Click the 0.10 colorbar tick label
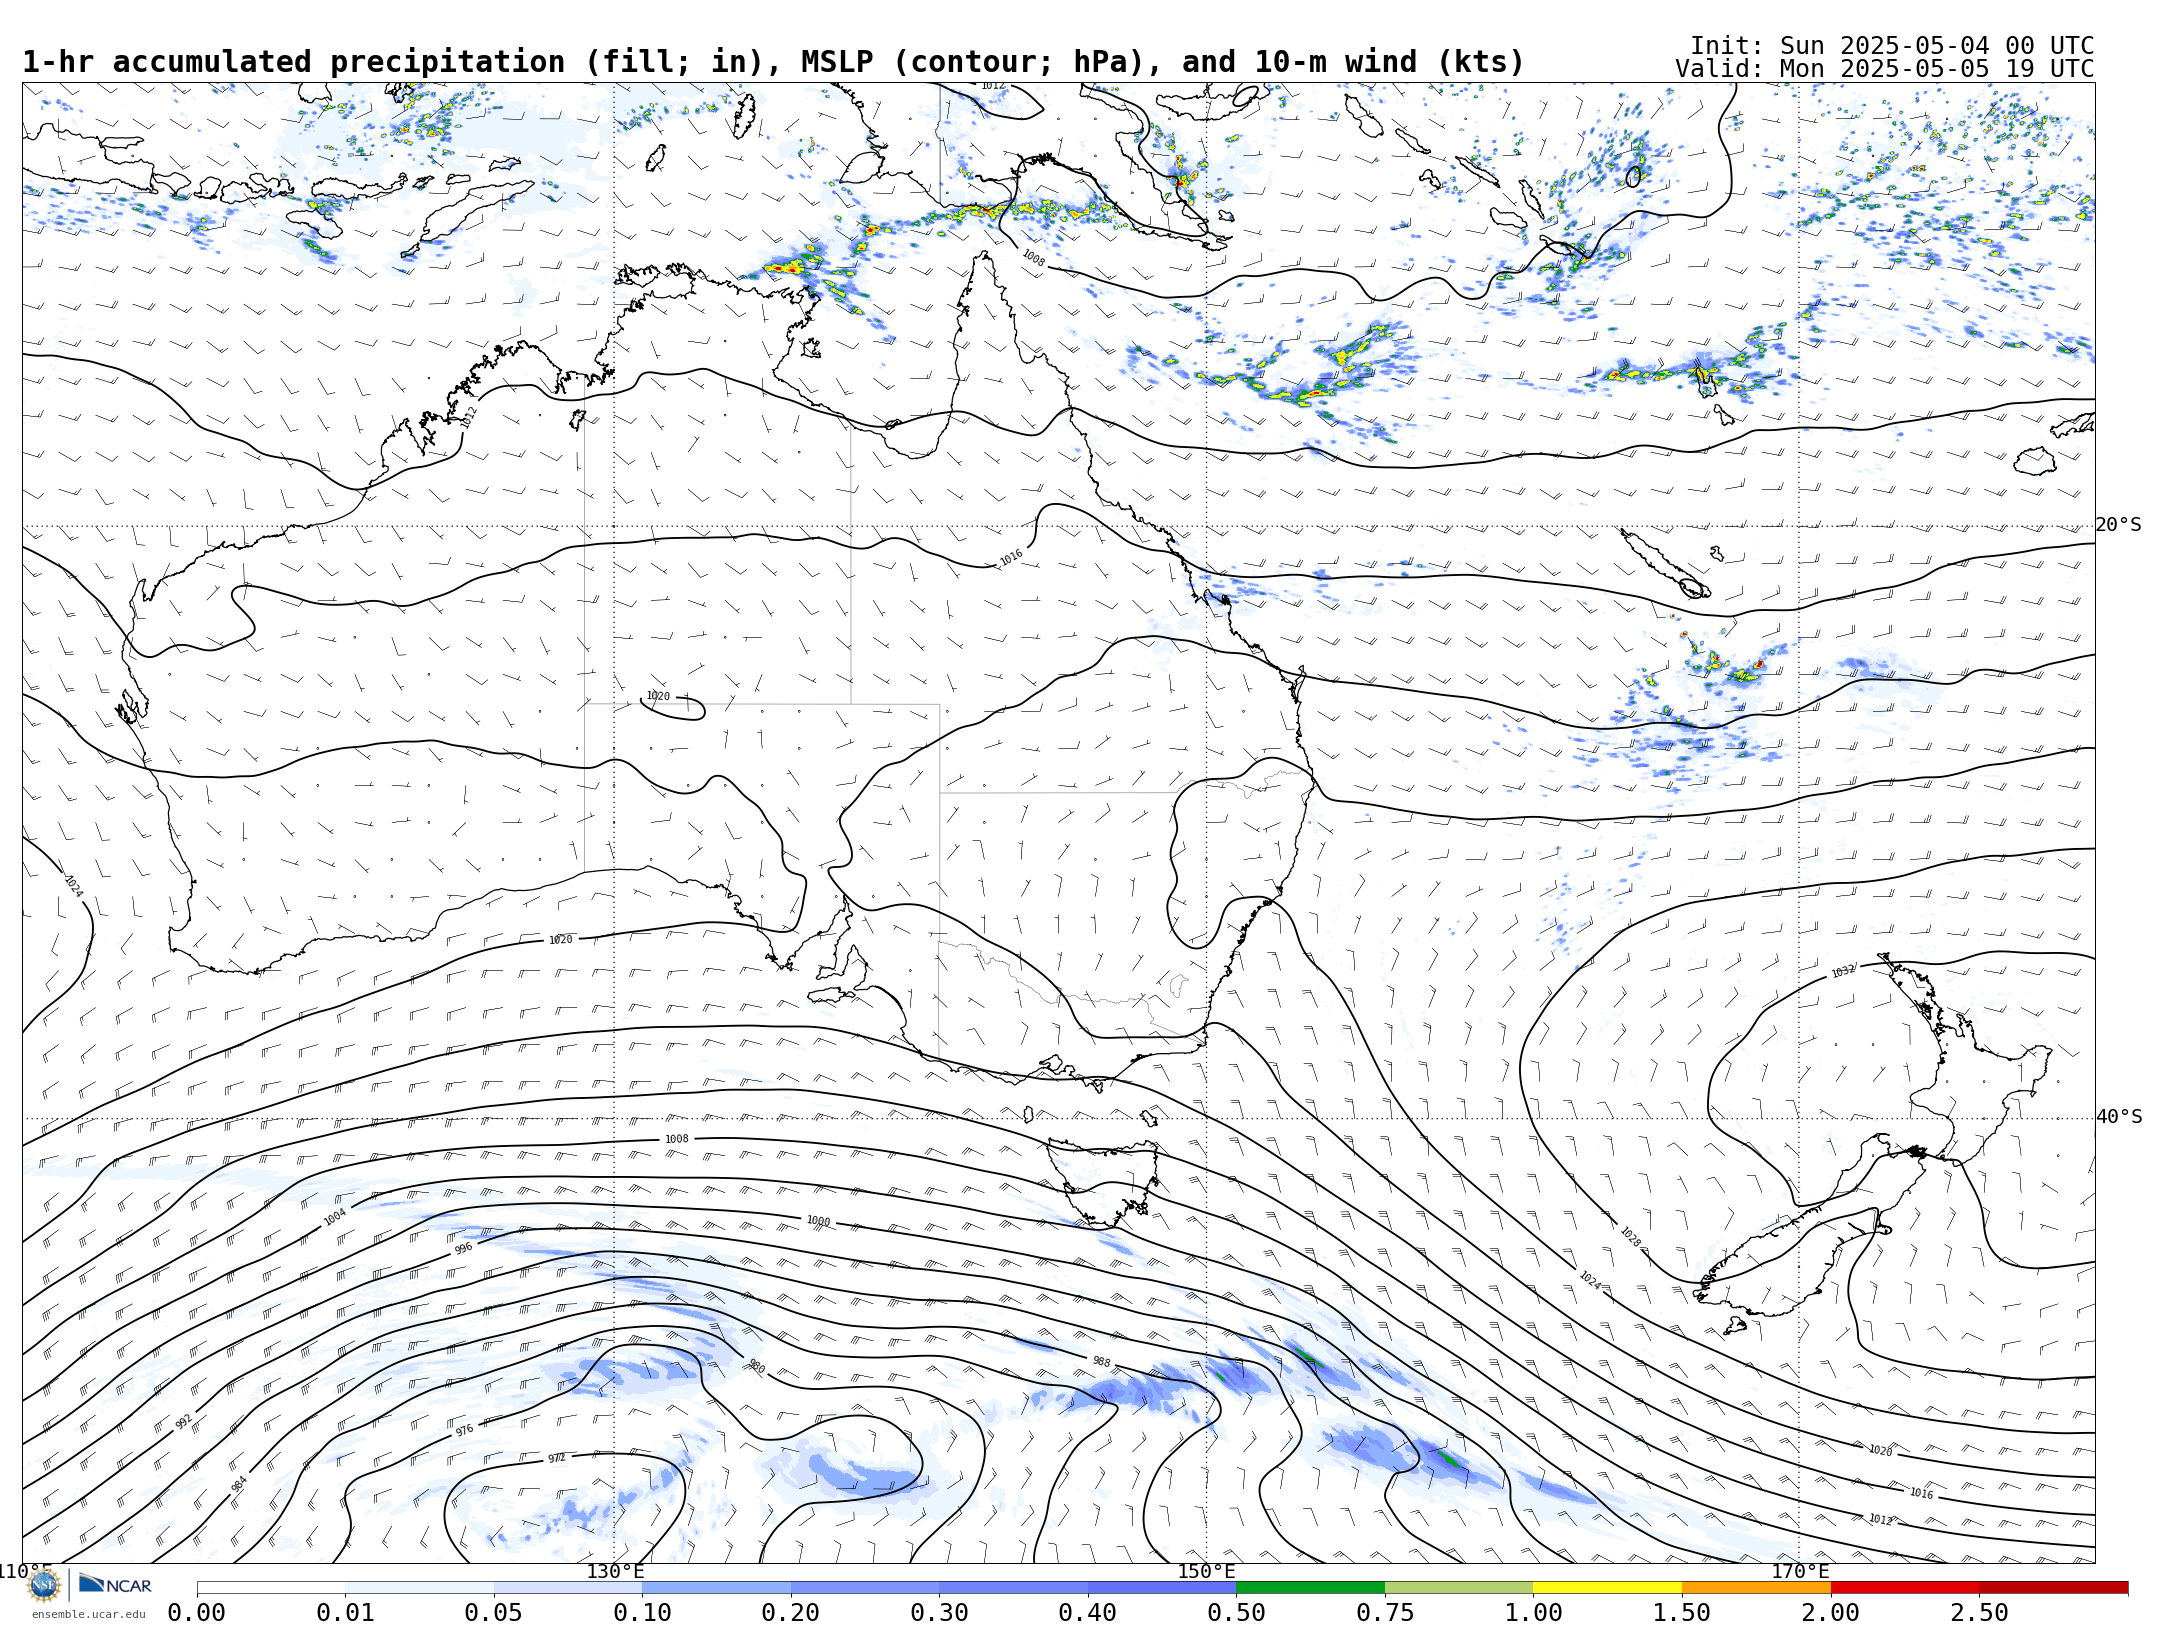Image resolution: width=2160 pixels, height=1626 pixels. (642, 1613)
